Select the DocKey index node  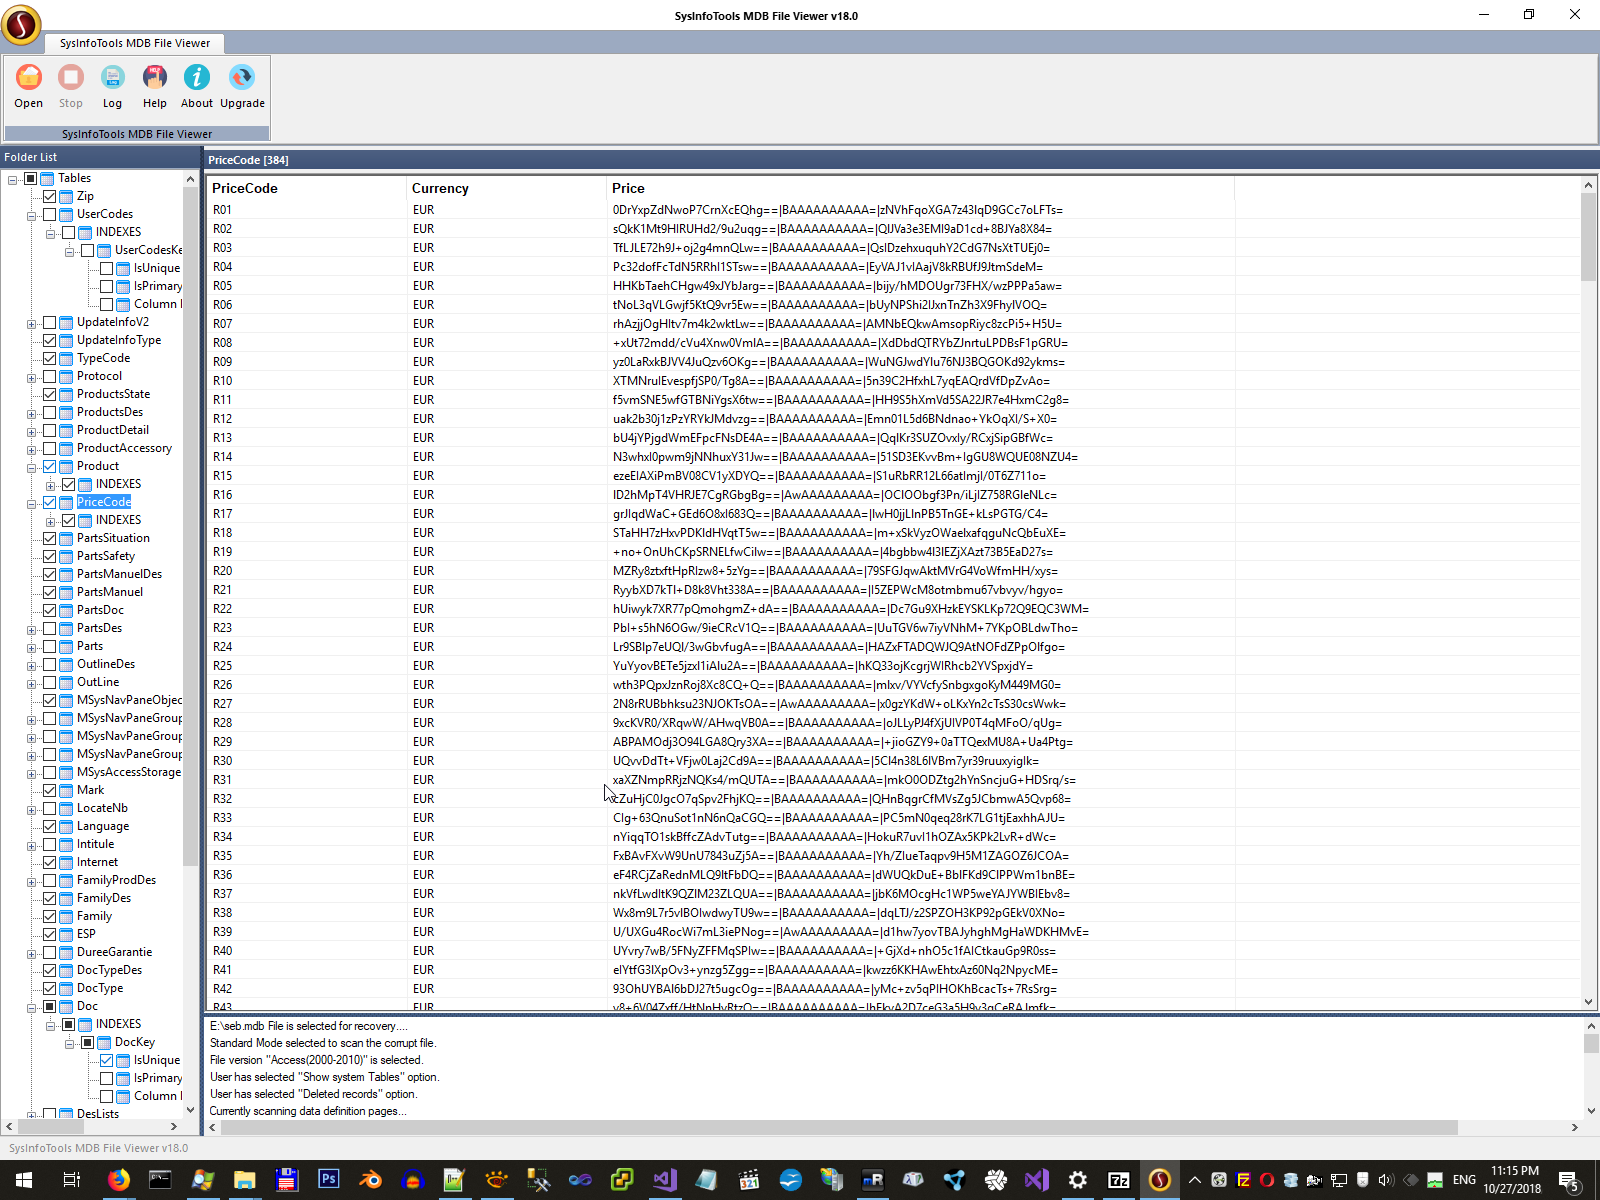pos(134,1042)
